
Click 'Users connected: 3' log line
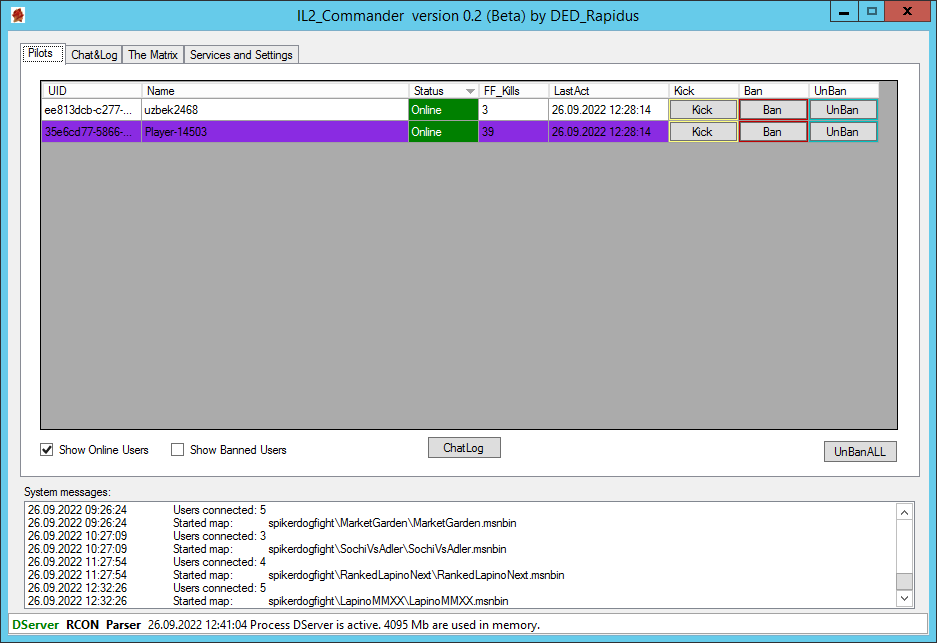(147, 536)
